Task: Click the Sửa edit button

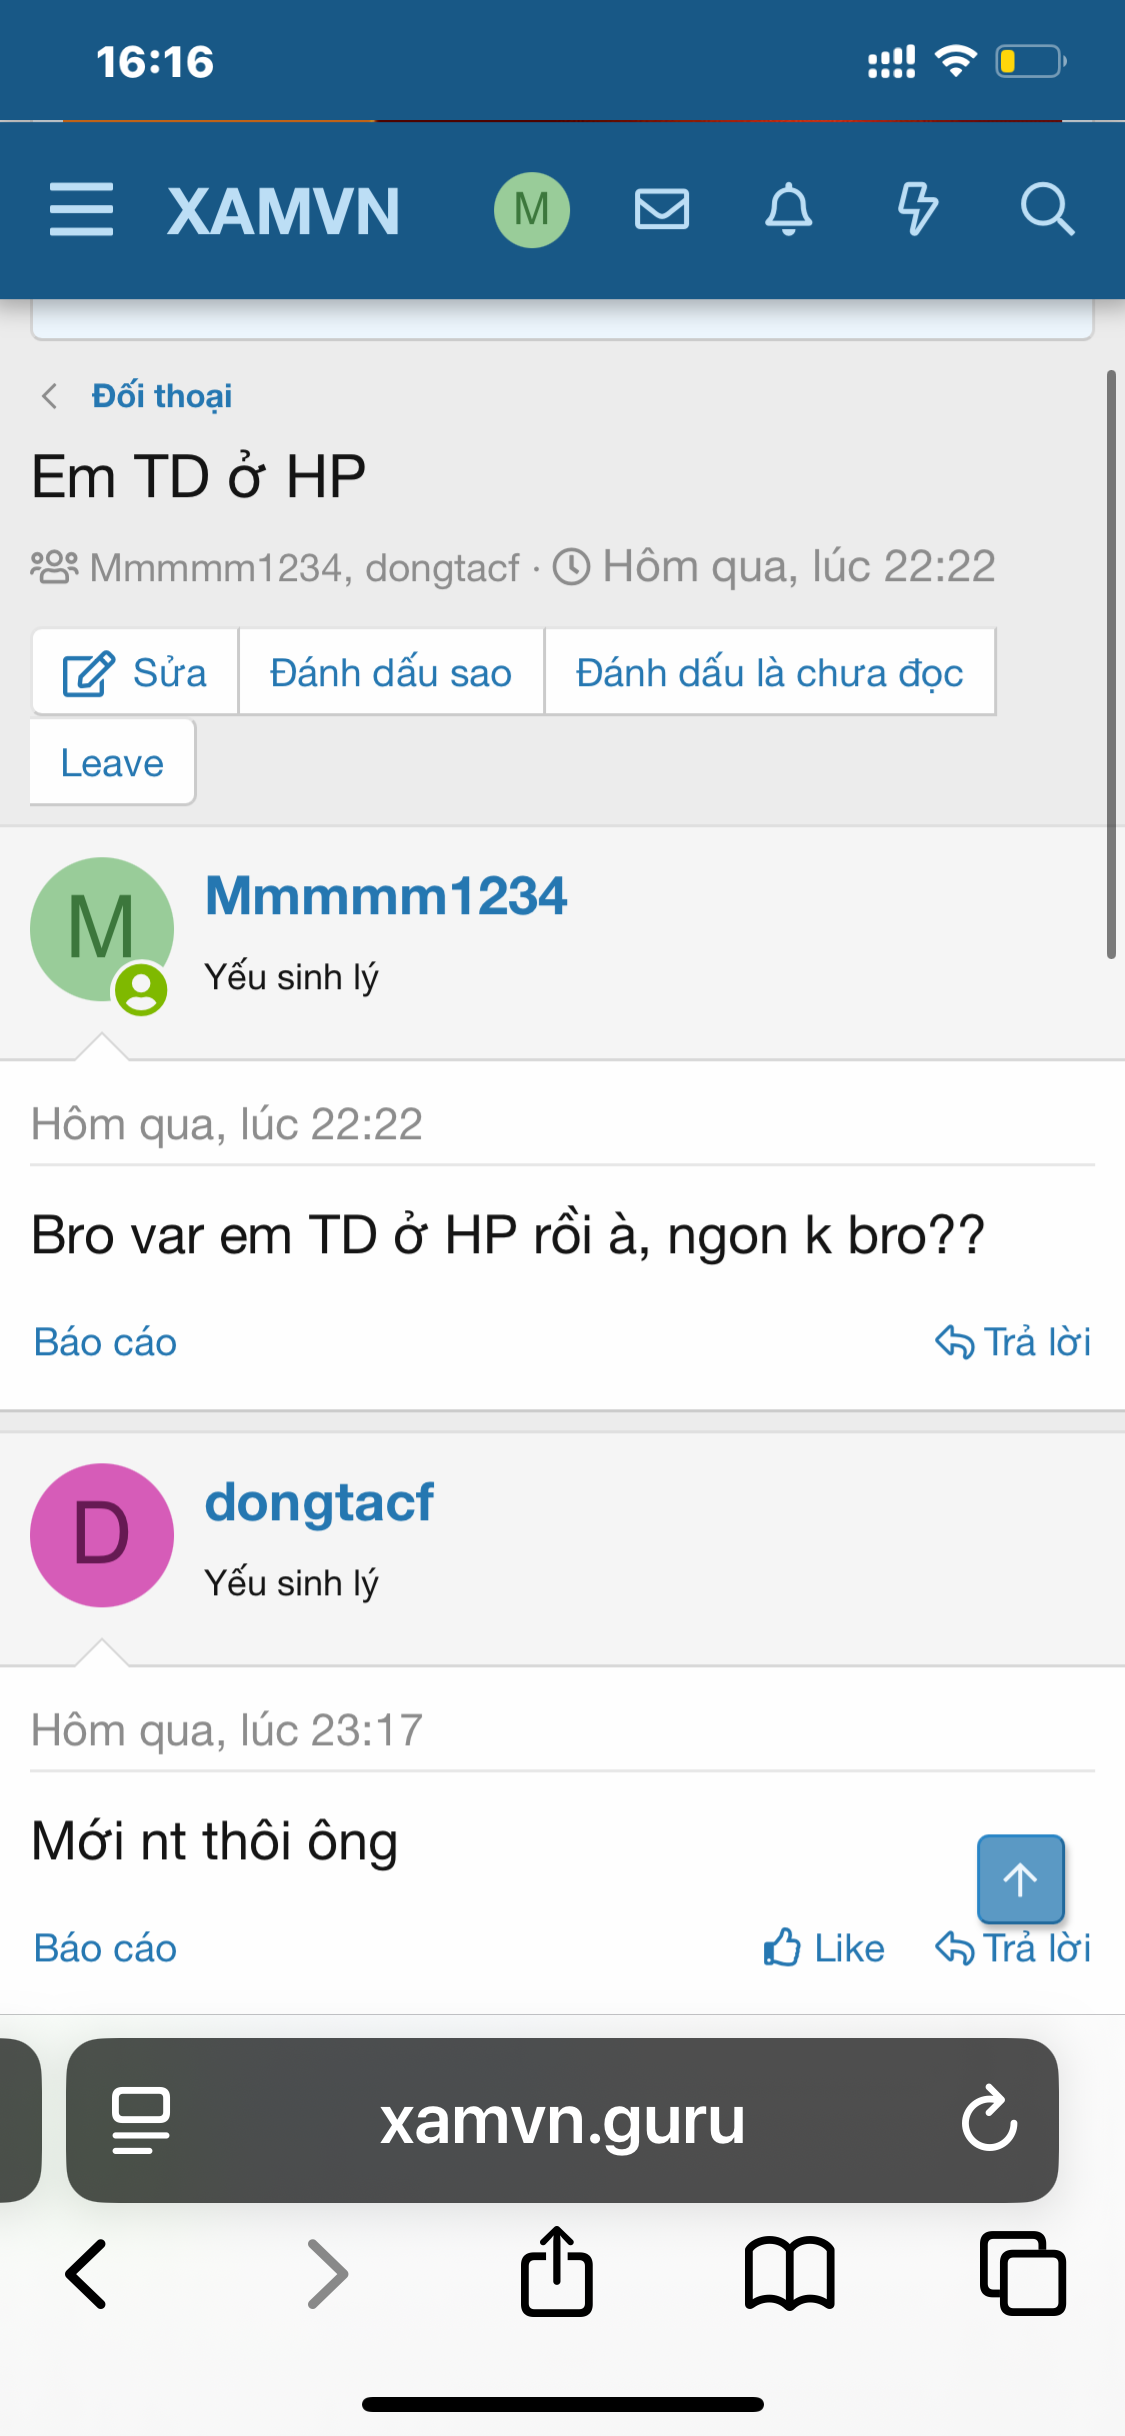Action: (135, 673)
